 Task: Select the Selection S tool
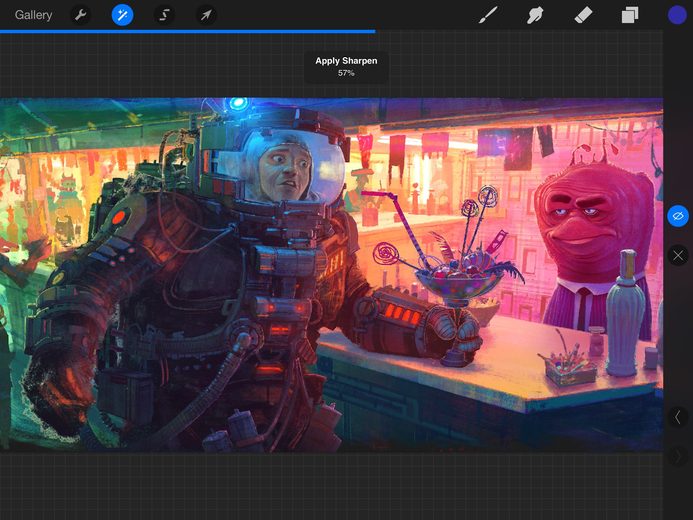[164, 15]
